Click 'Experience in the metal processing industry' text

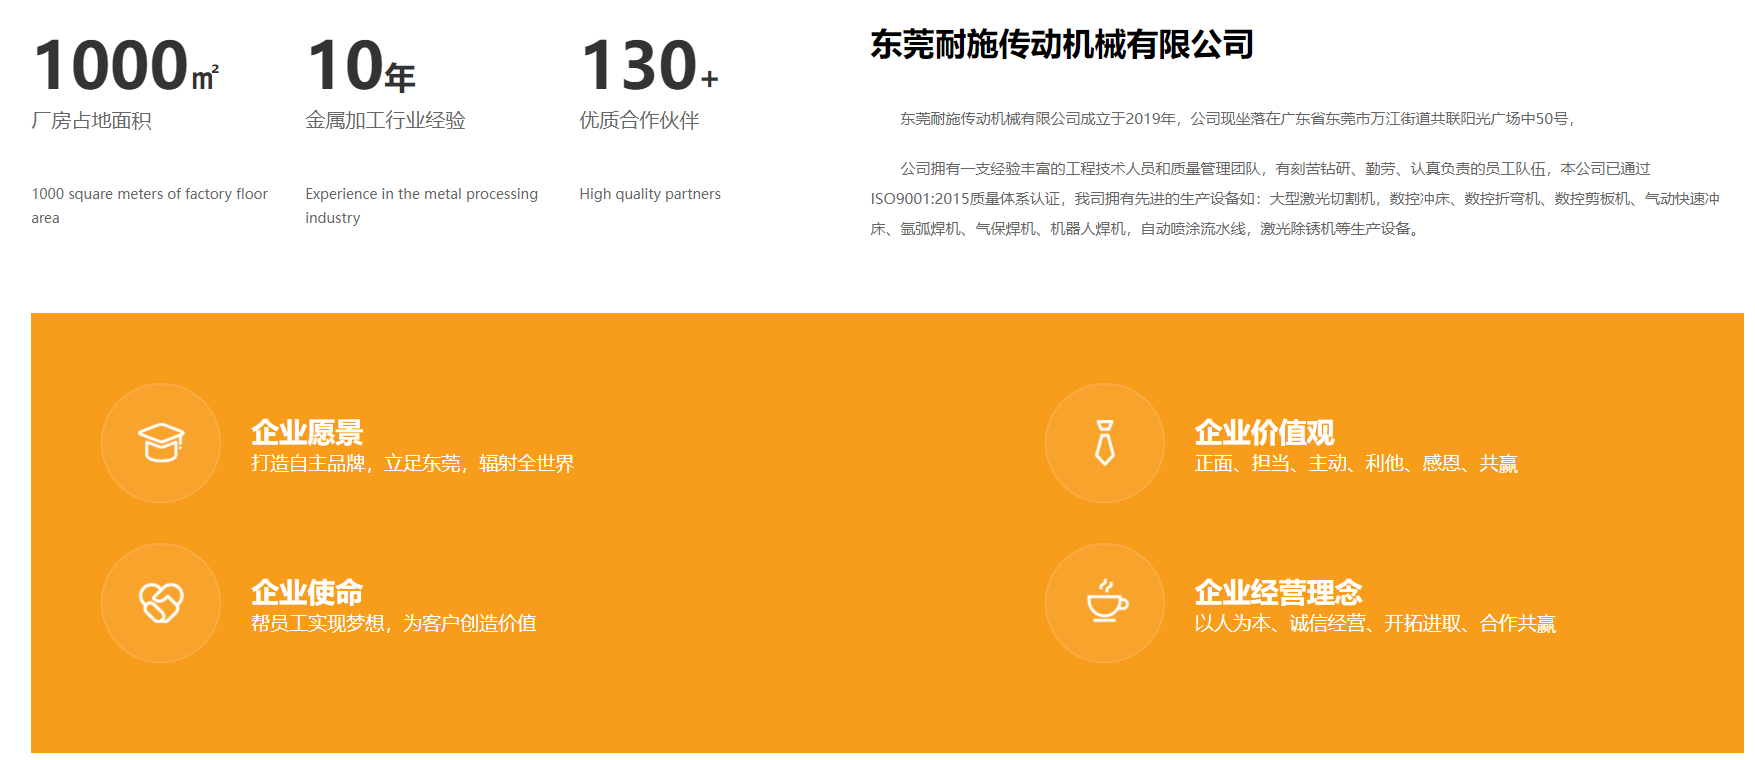click(422, 206)
